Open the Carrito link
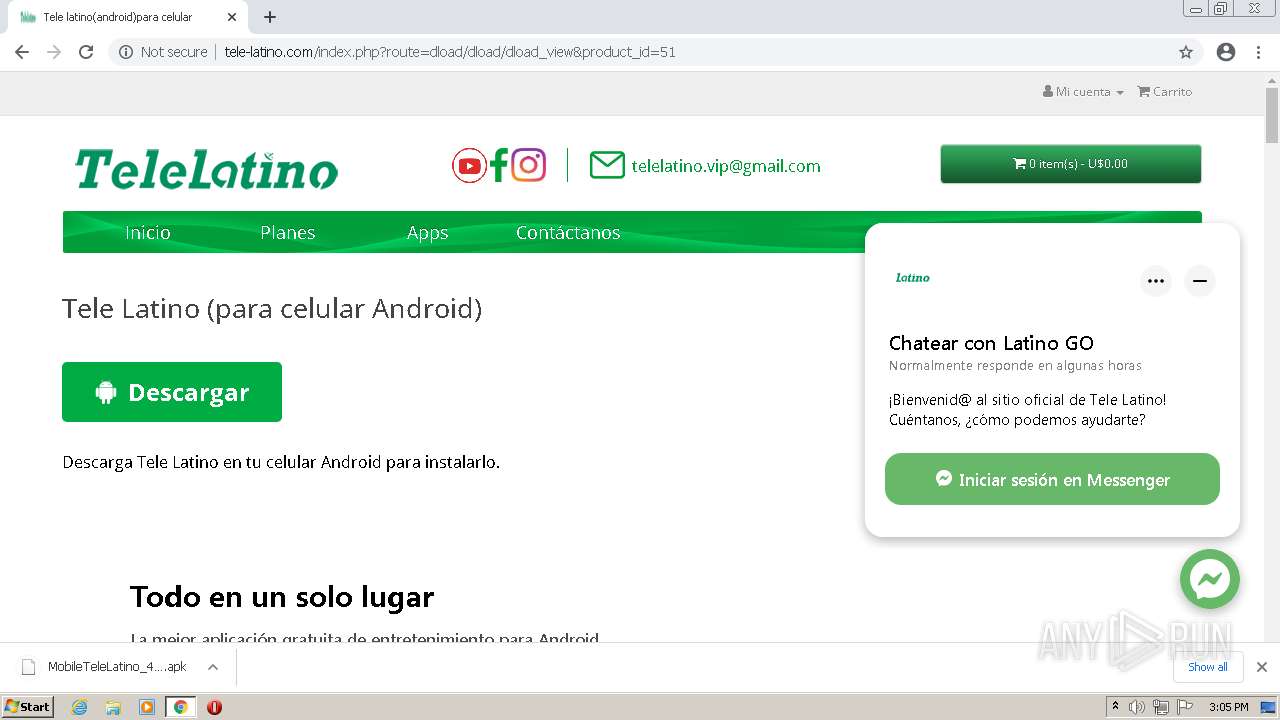The height and width of the screenshot is (720, 1280). (x=1165, y=91)
